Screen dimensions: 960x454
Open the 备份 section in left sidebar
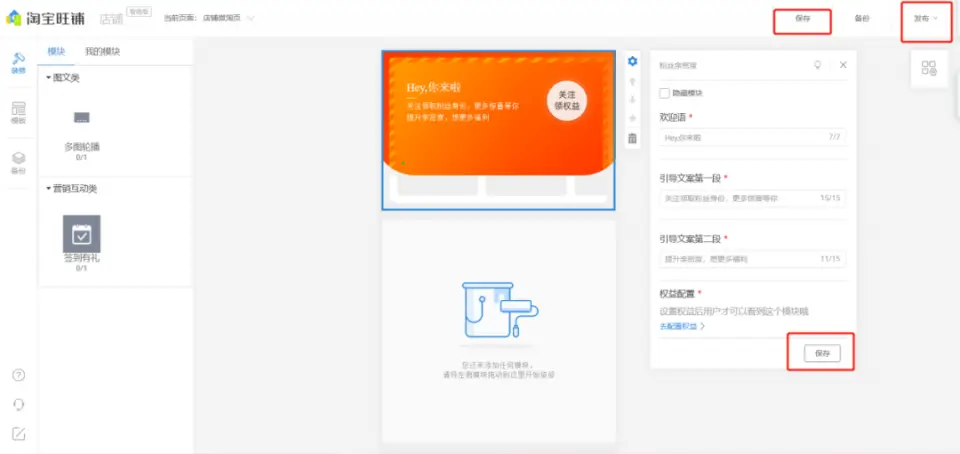point(19,163)
